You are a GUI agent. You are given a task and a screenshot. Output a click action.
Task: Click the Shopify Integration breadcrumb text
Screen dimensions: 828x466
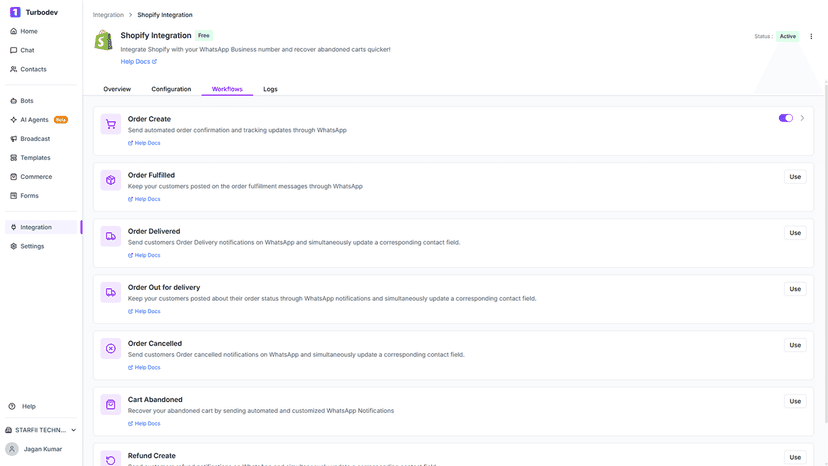click(165, 15)
